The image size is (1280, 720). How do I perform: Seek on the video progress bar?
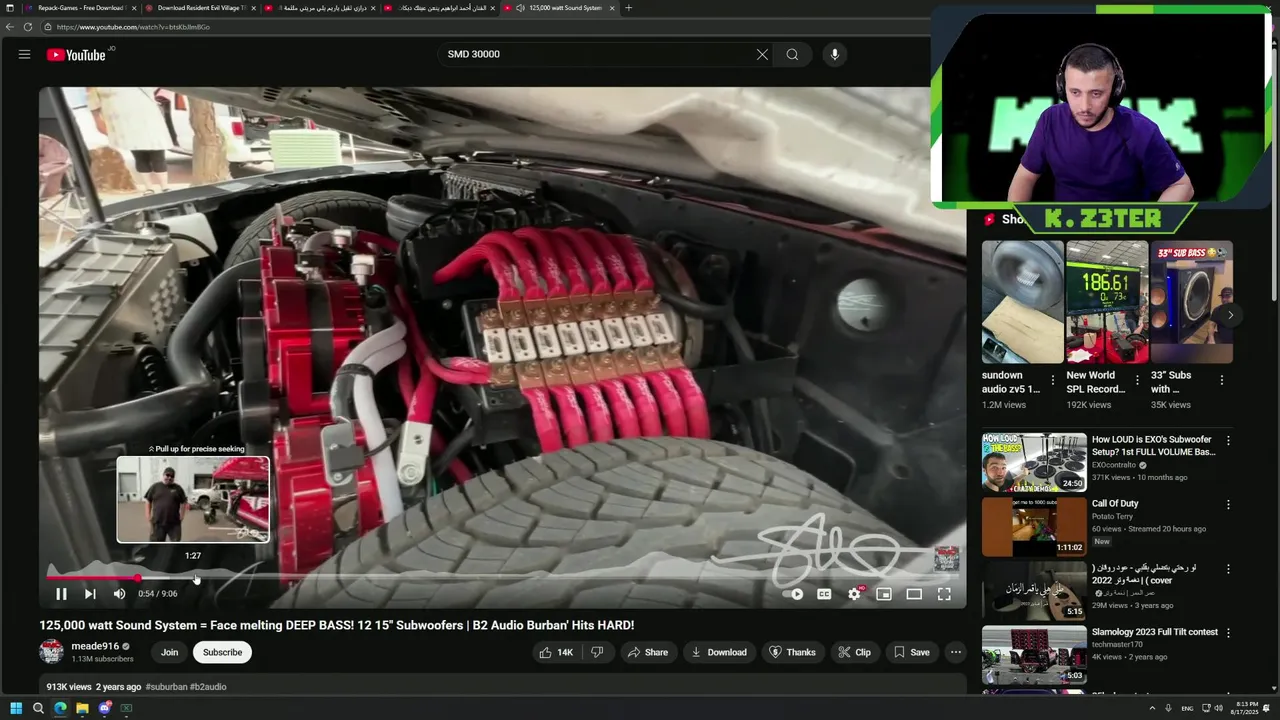pyautogui.click(x=503, y=578)
